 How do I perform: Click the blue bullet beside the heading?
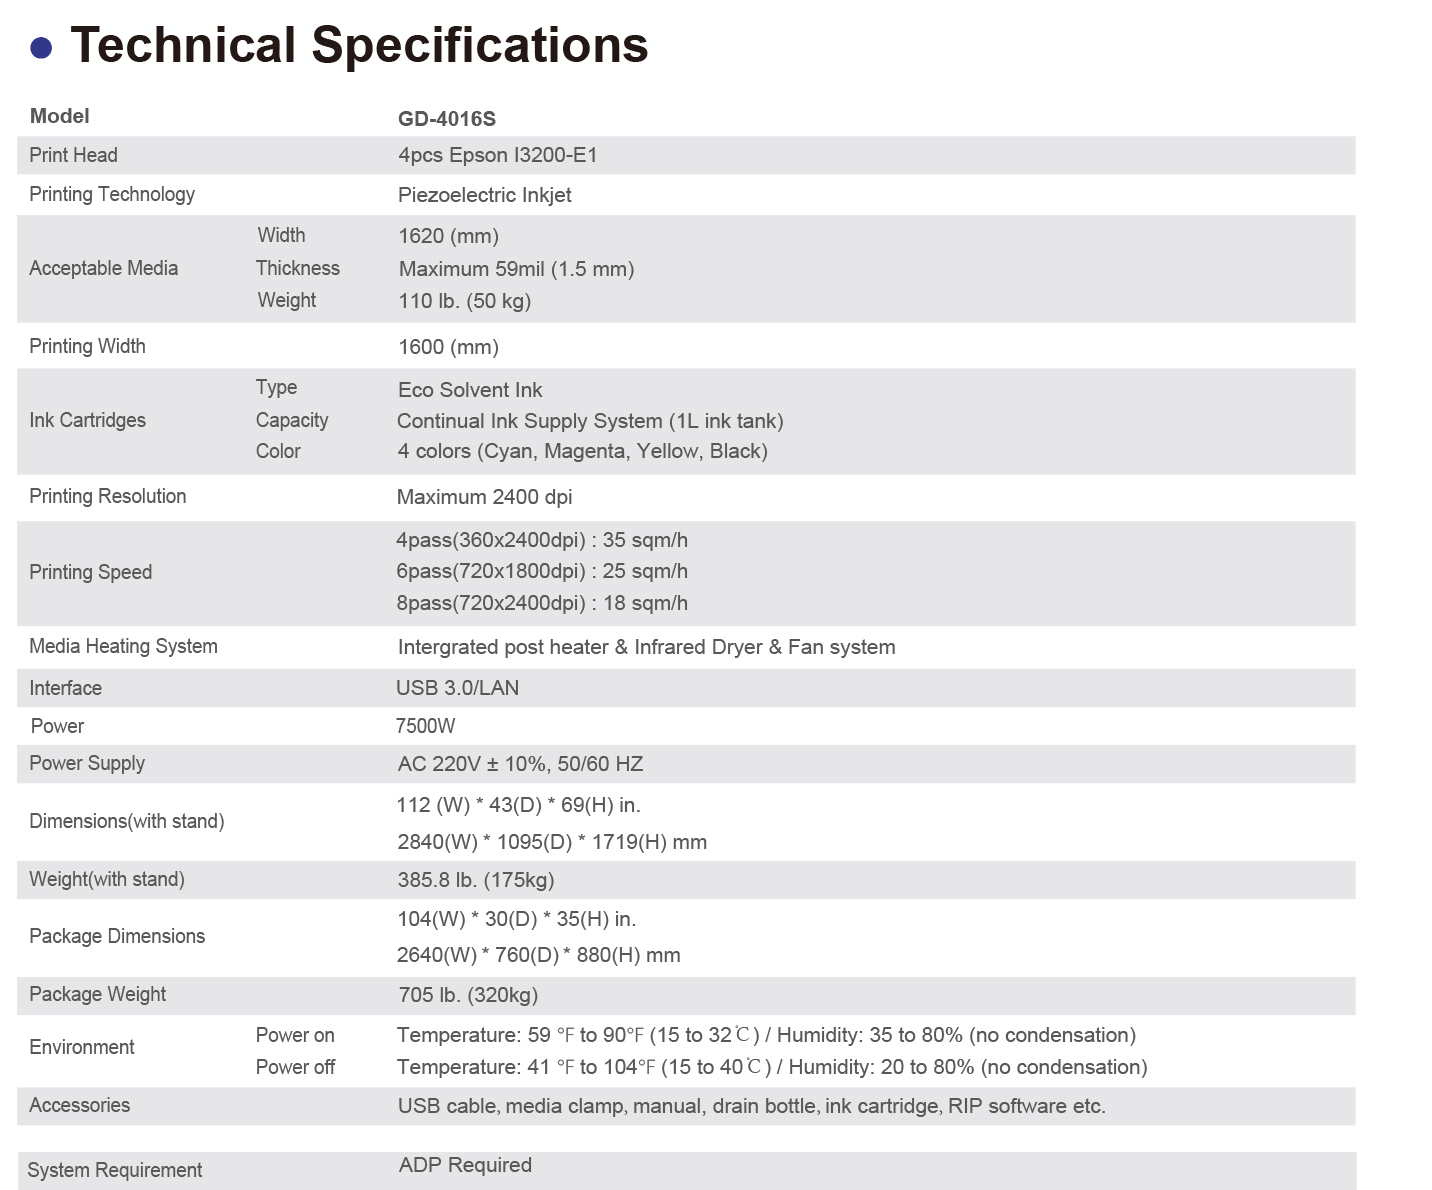41,47
